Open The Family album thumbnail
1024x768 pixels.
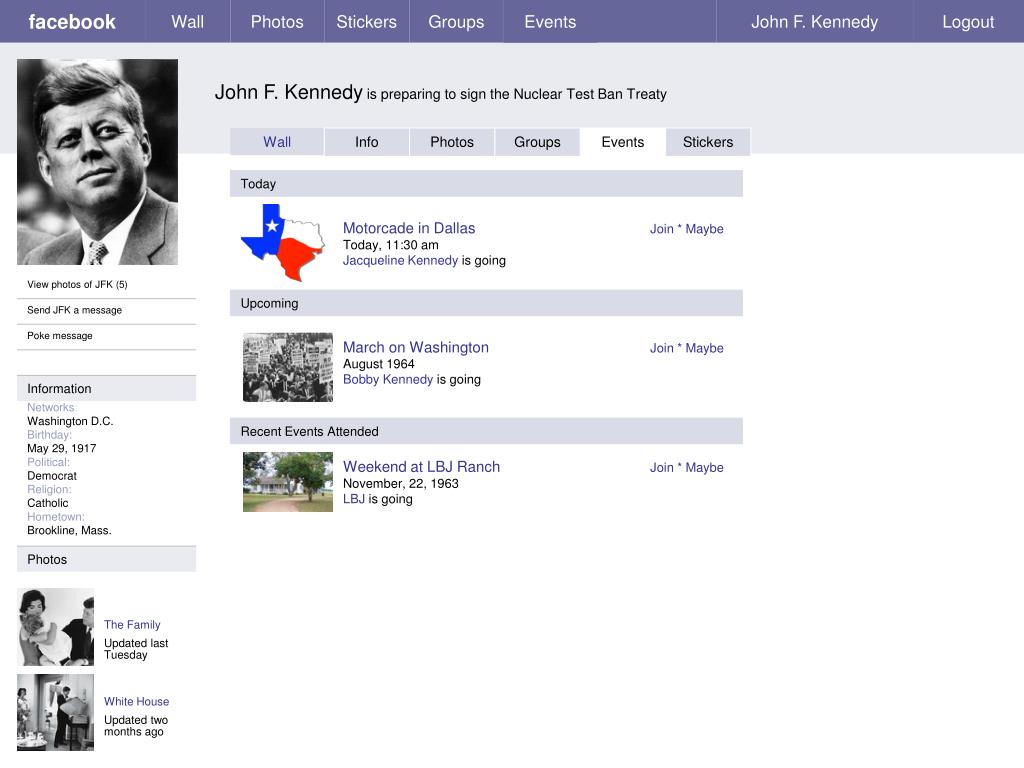pyautogui.click(x=56, y=627)
